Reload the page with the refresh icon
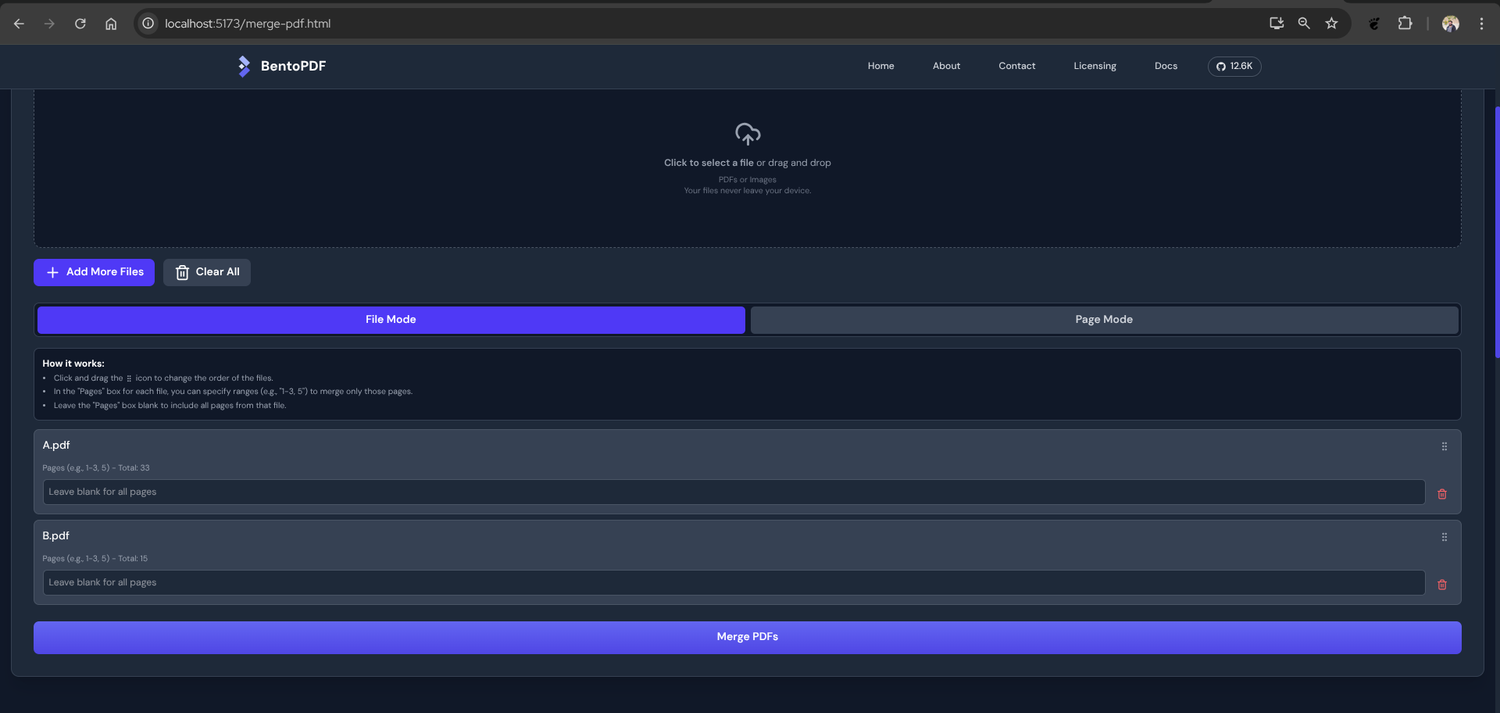 coord(80,23)
